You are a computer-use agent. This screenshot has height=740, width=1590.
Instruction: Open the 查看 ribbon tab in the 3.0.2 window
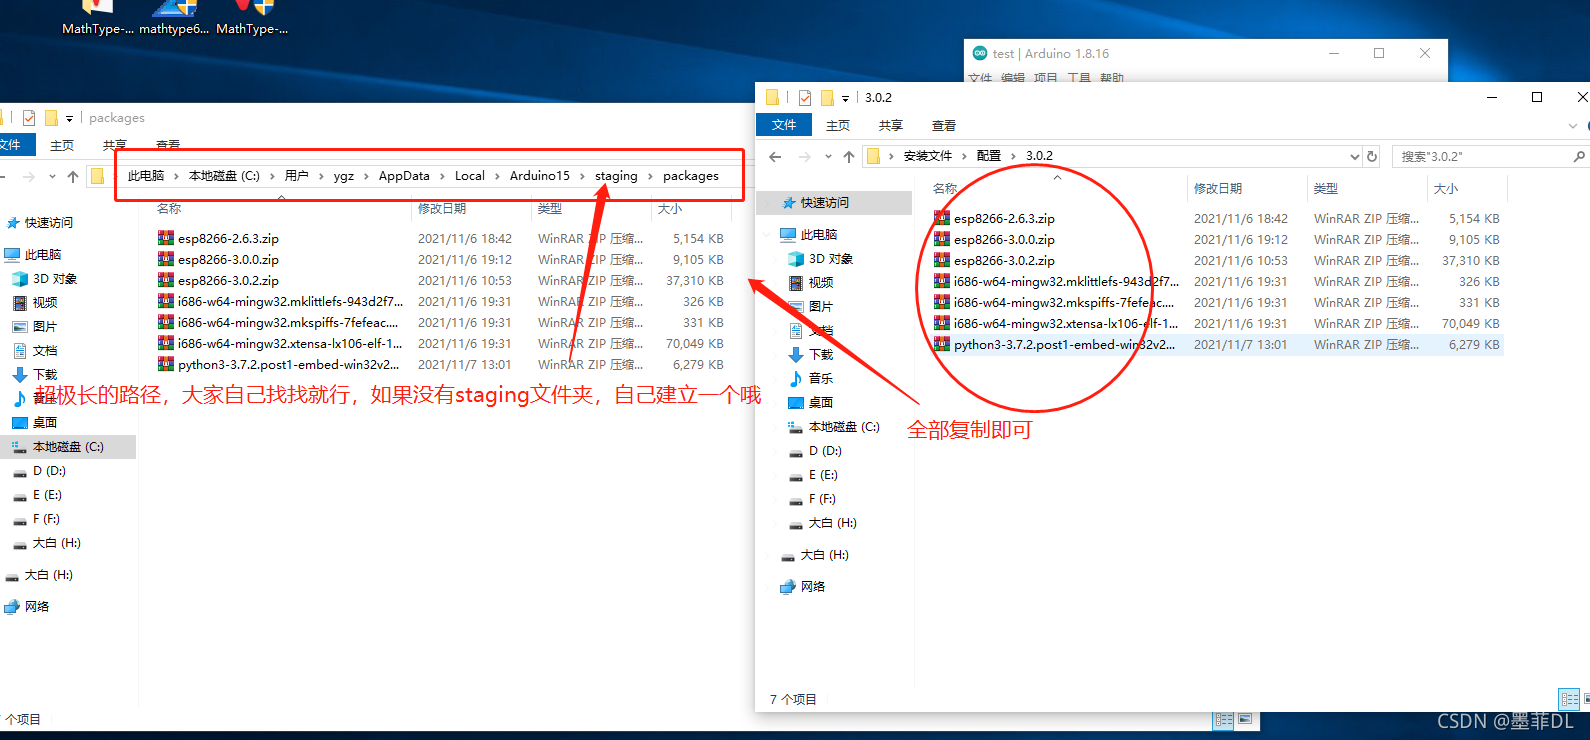point(944,125)
